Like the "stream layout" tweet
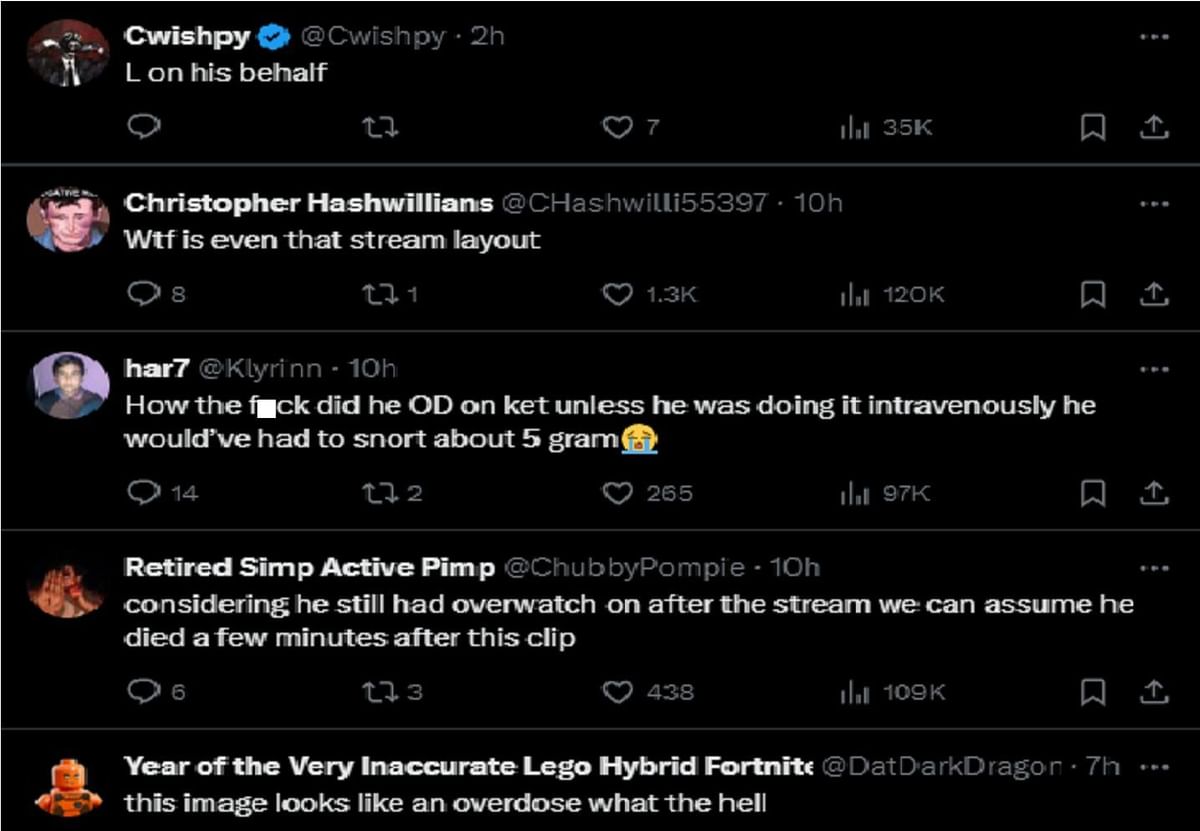Screen dimensions: 1200x831 [618, 294]
